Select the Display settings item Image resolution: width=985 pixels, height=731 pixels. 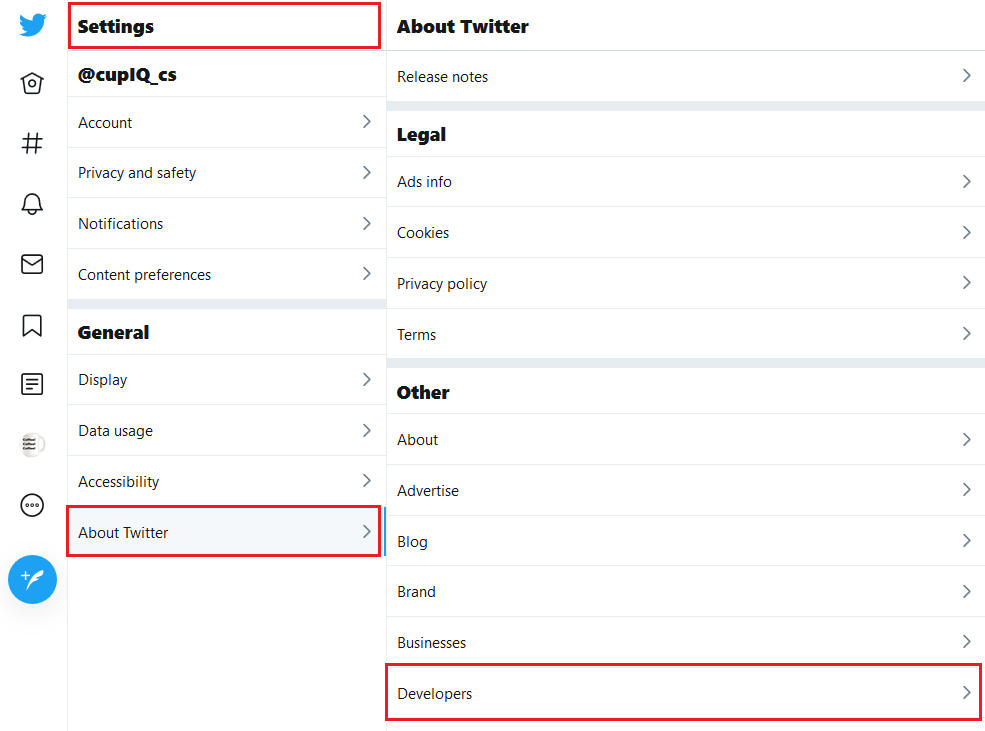coord(227,379)
